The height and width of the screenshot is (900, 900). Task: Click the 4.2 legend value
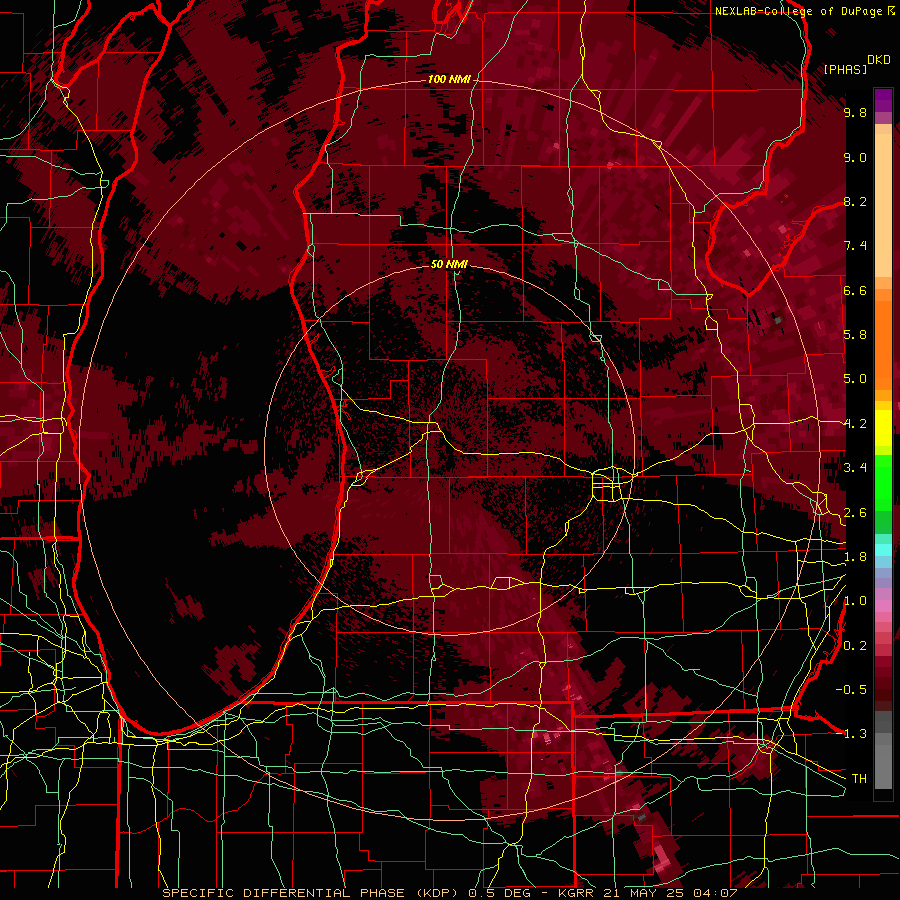click(855, 424)
